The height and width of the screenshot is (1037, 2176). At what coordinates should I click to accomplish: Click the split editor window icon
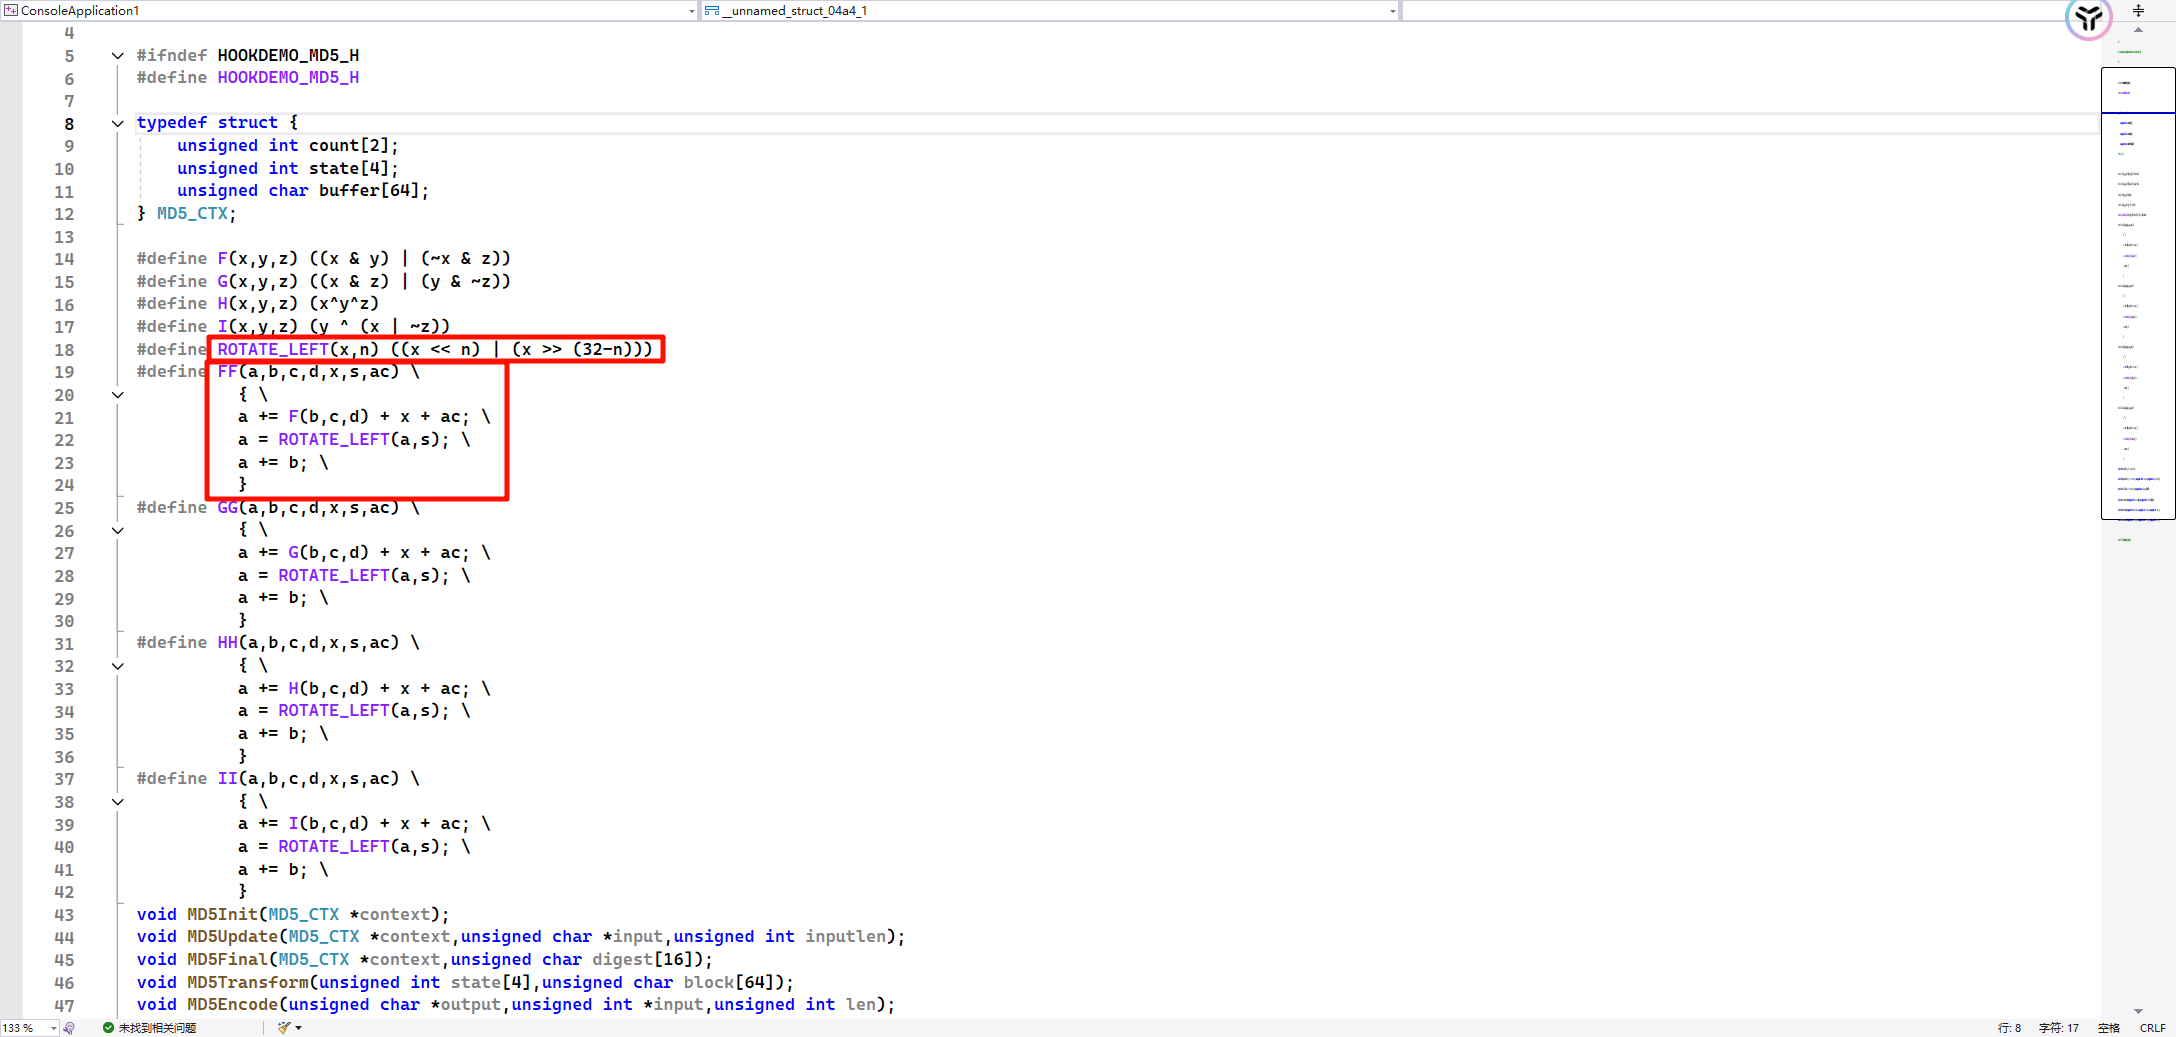coord(2138,11)
